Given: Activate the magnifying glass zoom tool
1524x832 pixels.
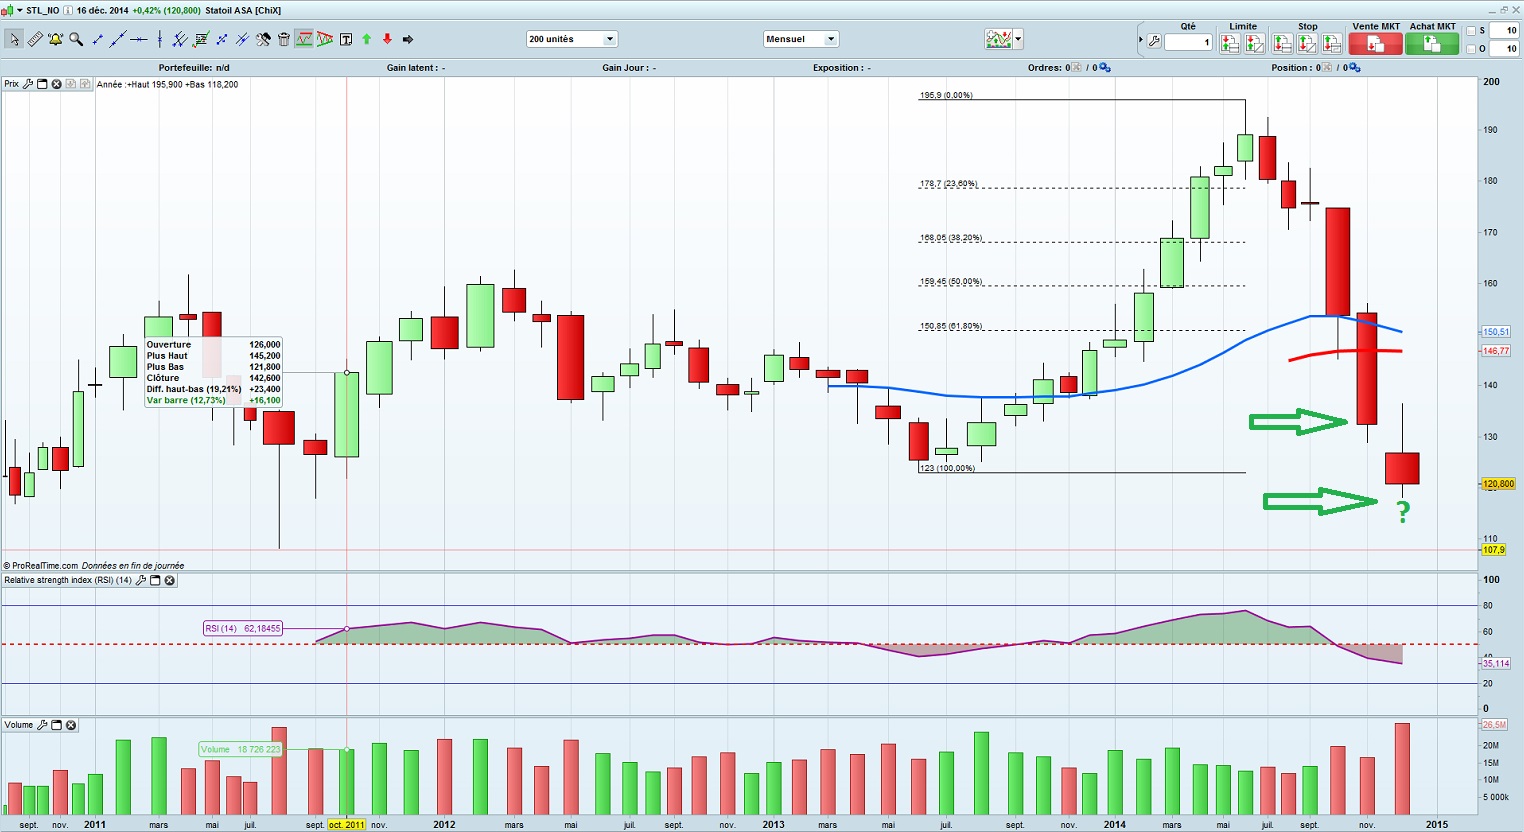Looking at the screenshot, I should coord(76,39).
